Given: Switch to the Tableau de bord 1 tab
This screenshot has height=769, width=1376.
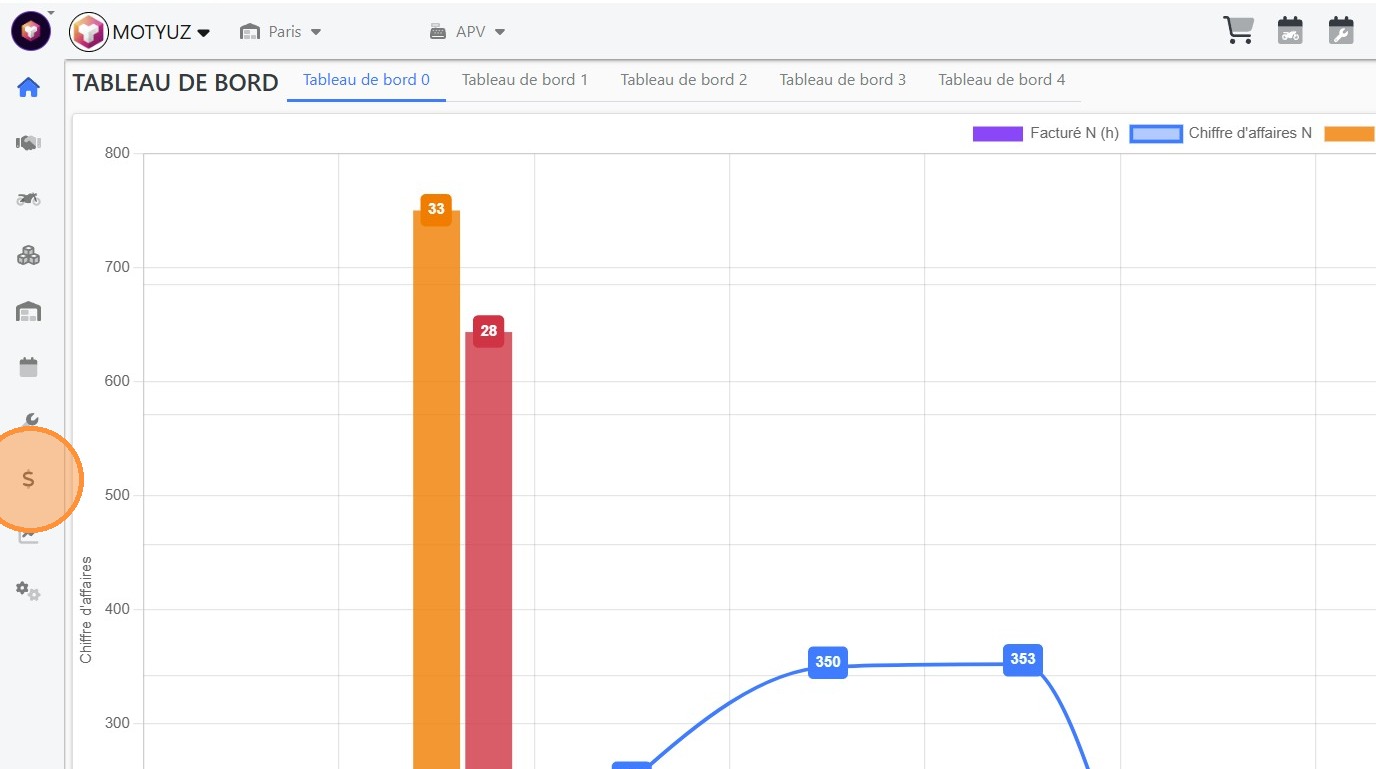Looking at the screenshot, I should [525, 80].
